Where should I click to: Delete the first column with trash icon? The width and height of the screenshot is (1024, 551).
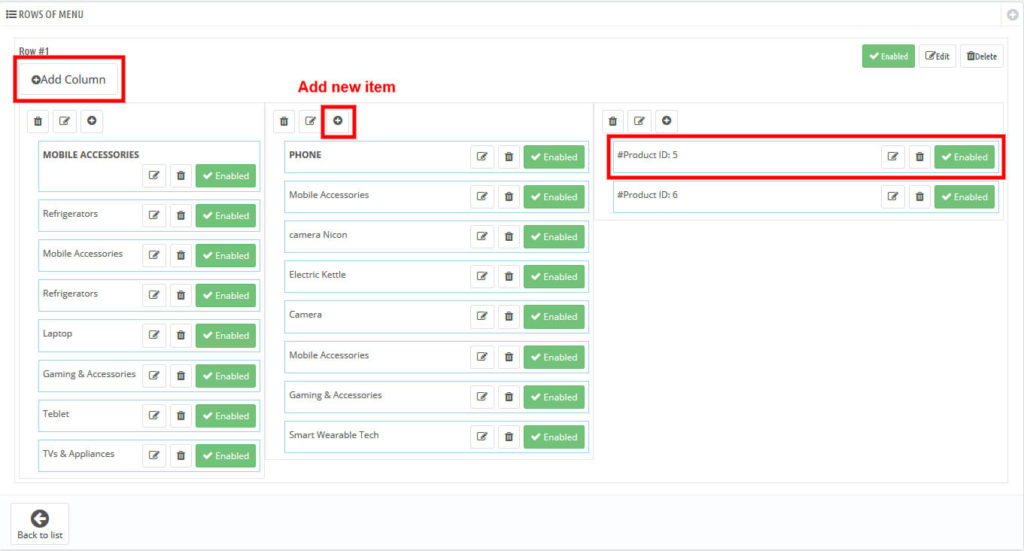38,121
